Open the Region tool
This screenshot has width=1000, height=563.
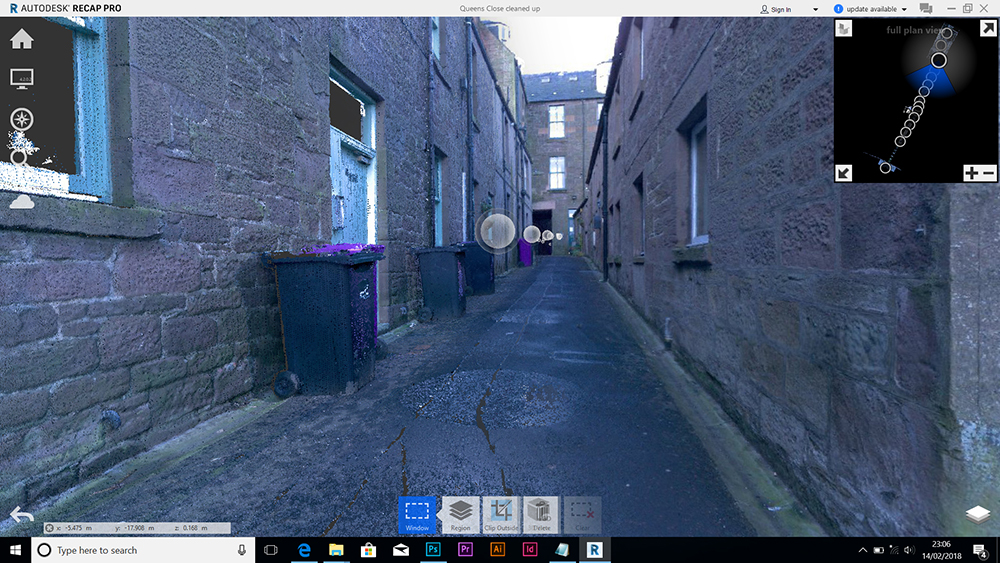(x=460, y=515)
